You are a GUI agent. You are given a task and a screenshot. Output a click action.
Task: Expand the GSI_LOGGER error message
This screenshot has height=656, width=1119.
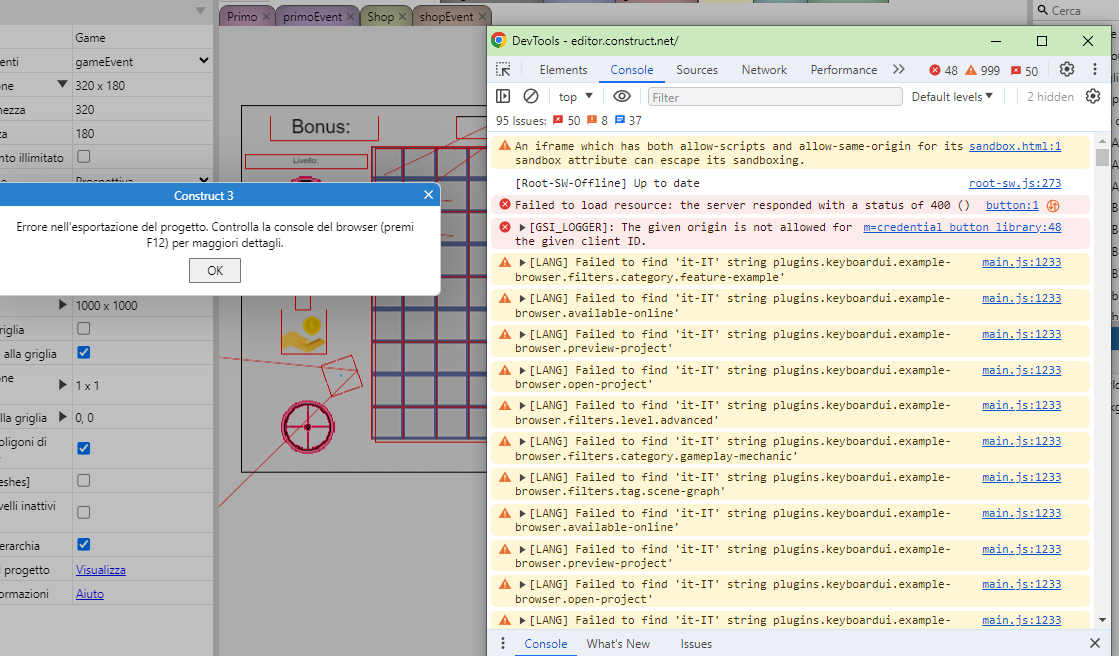pyautogui.click(x=522, y=227)
